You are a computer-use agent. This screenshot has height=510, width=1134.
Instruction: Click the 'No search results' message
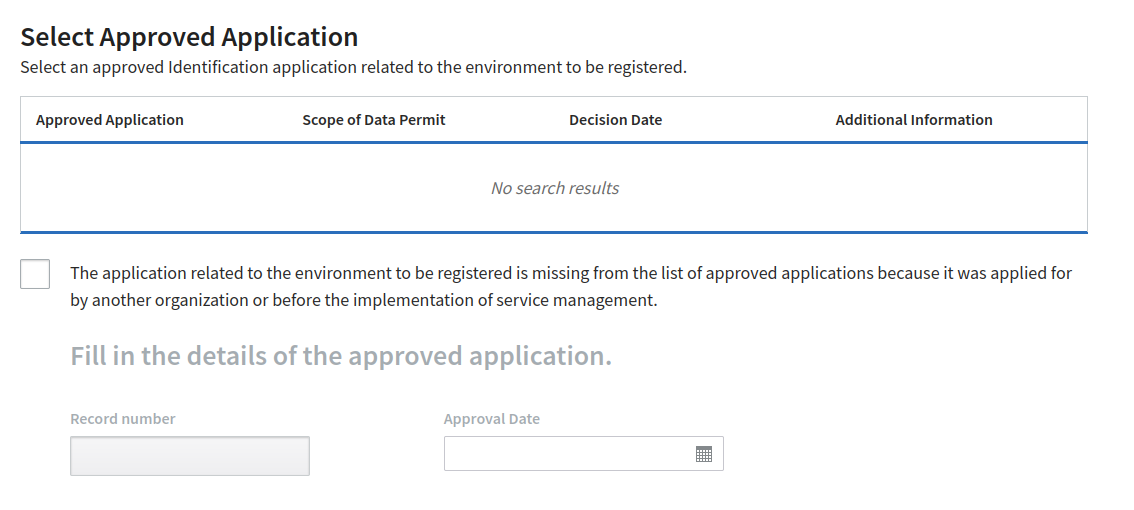pyautogui.click(x=554, y=188)
